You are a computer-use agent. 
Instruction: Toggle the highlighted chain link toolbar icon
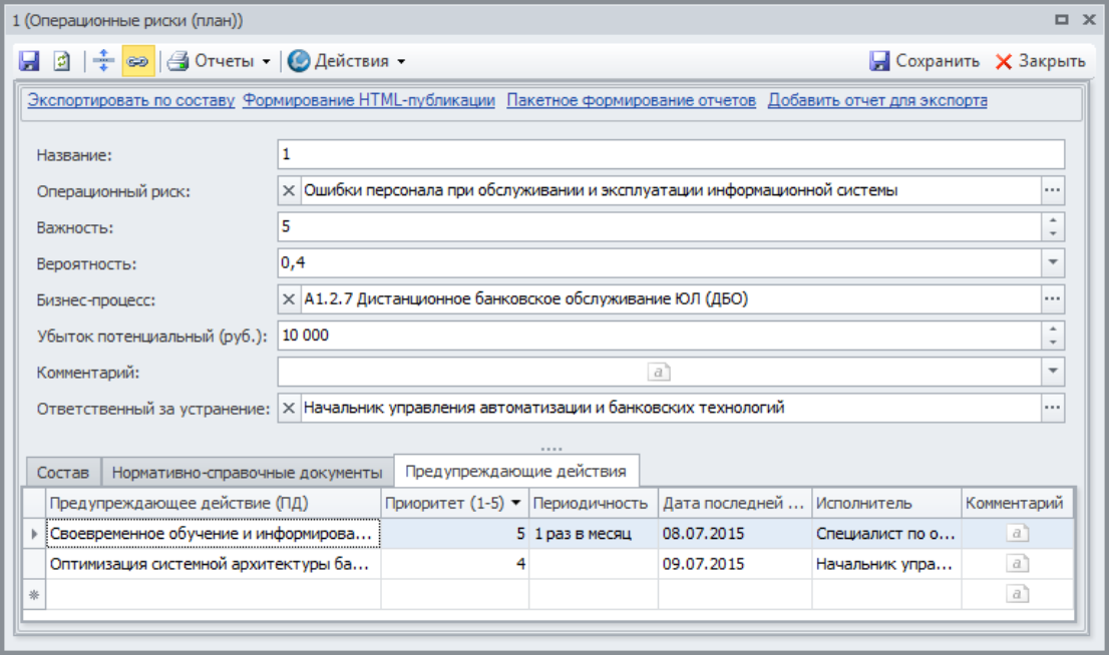[137, 61]
